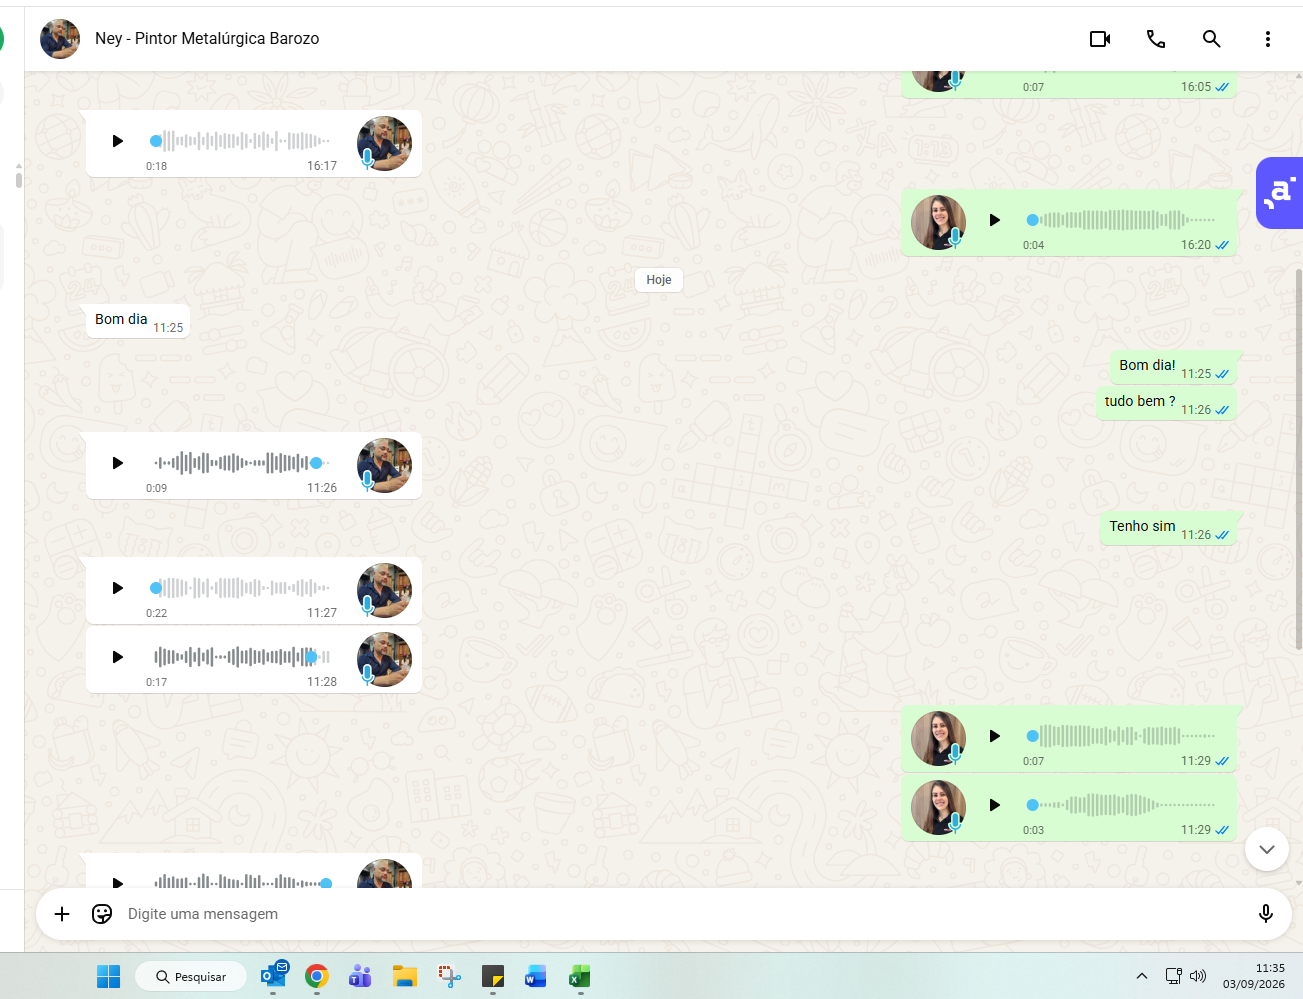Open Excel from the Windows taskbar
1303x999 pixels.
tap(580, 977)
